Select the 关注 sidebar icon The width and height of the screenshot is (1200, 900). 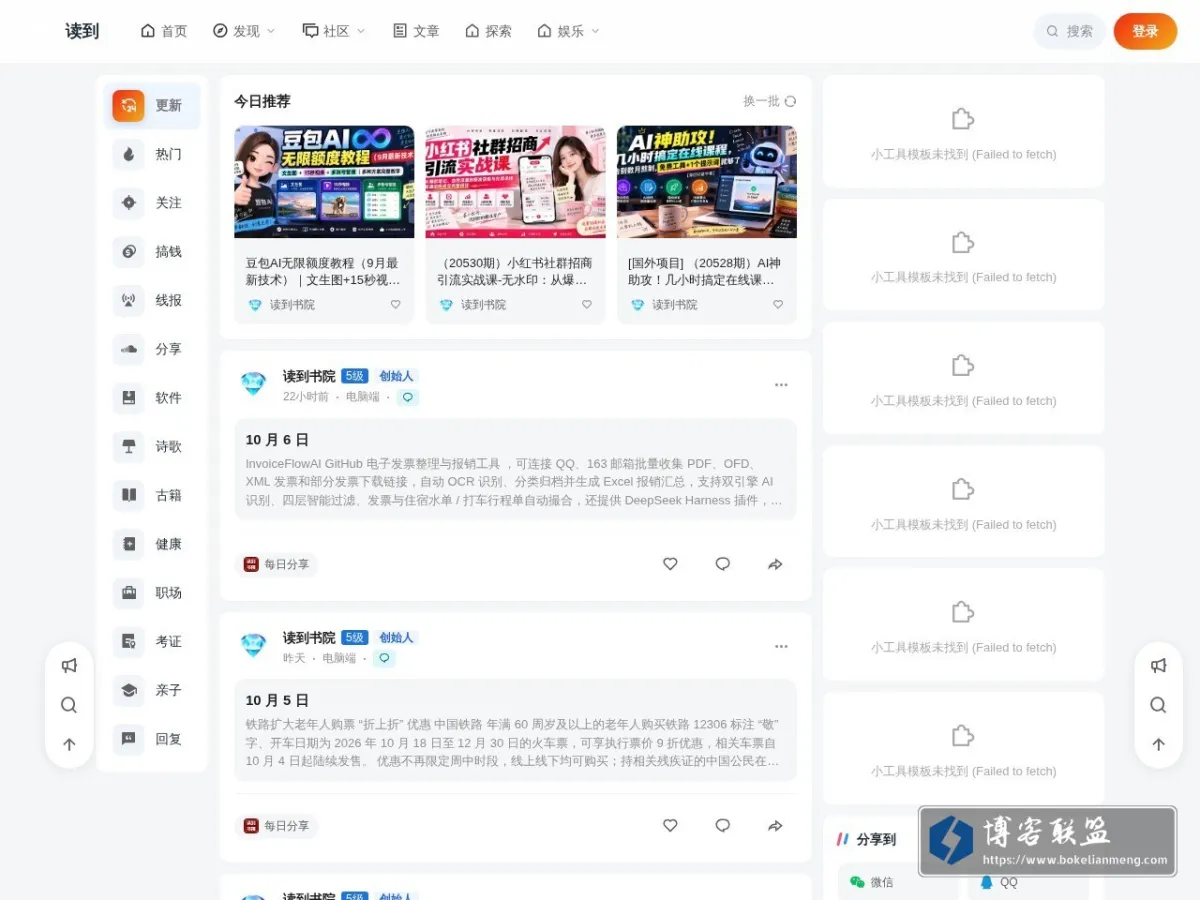pyautogui.click(x=128, y=203)
